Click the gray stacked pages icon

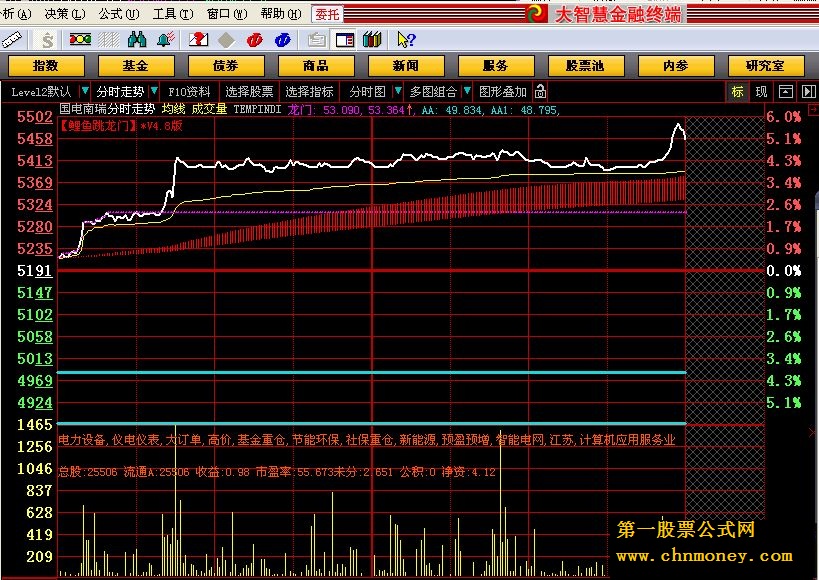pyautogui.click(x=317, y=40)
